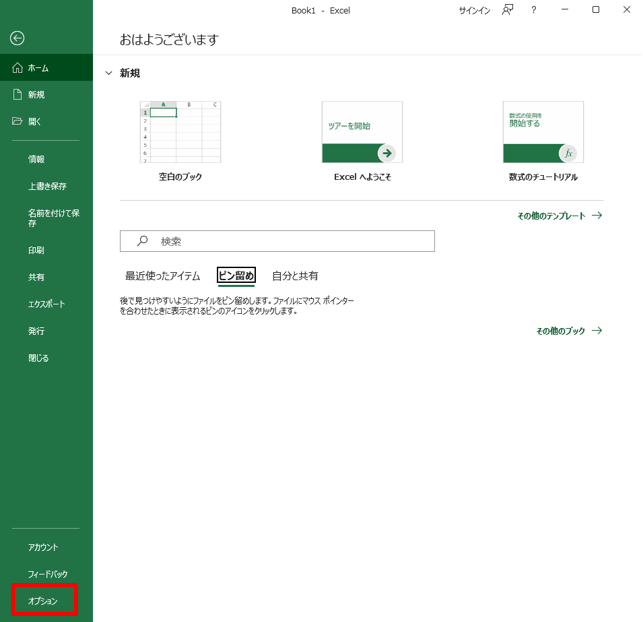Click the fx icon on the formula tutorial card
The image size is (643, 622).
(x=568, y=153)
